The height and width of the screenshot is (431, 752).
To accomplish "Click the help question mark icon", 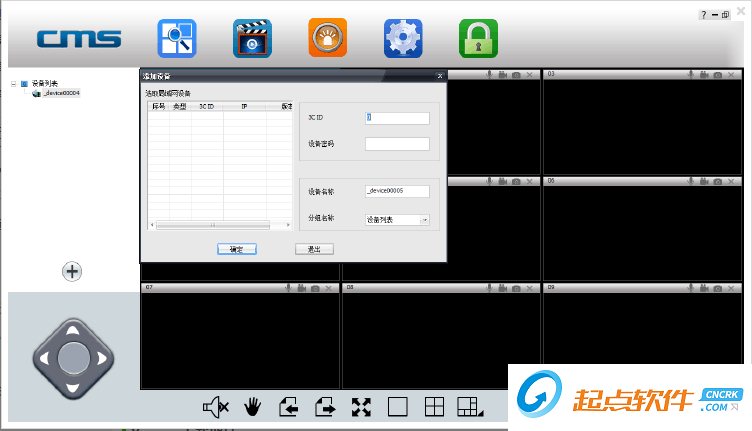I will pos(704,15).
